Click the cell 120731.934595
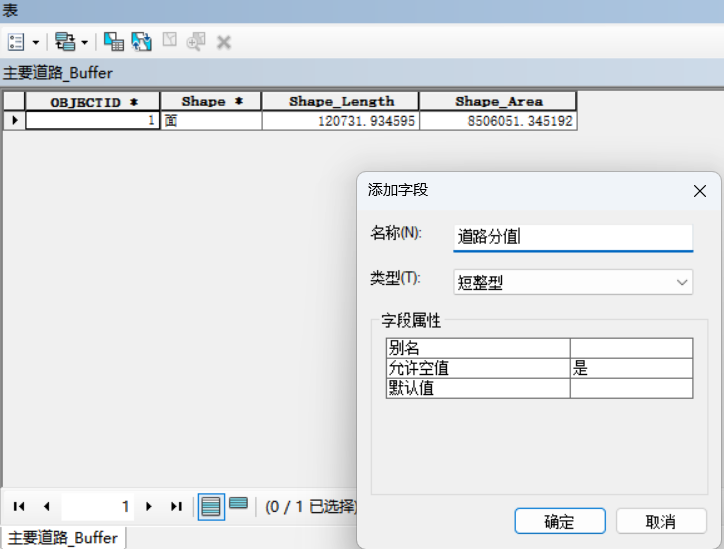The image size is (724, 549). 341,121
